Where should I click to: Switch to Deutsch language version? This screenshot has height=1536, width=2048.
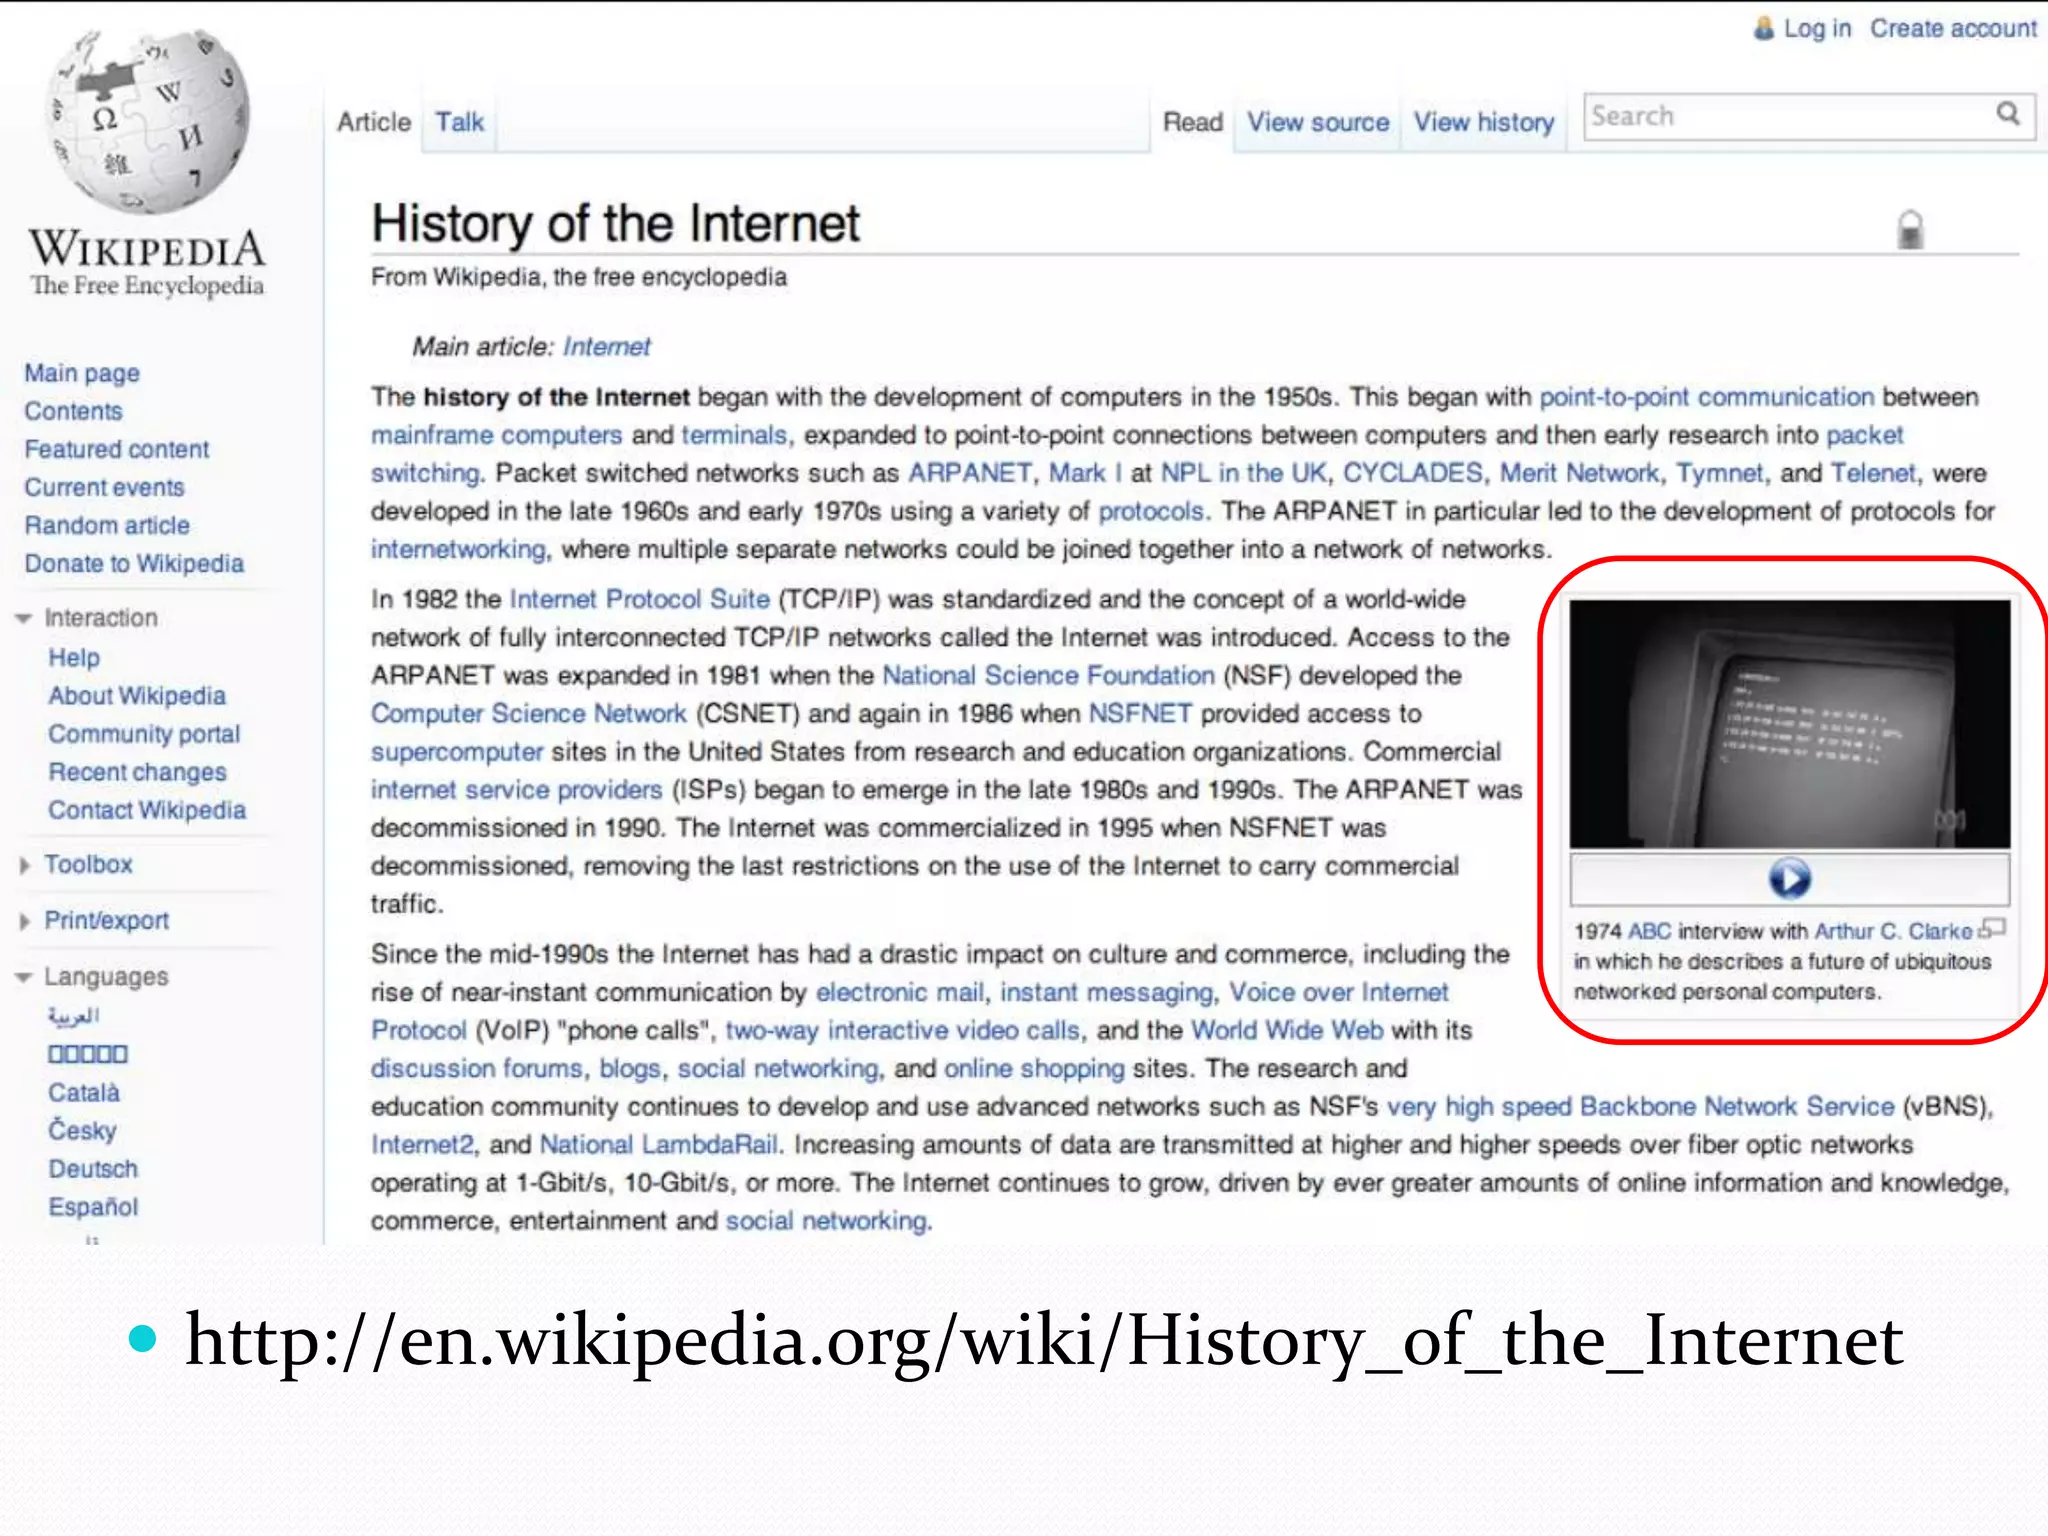click(93, 1168)
